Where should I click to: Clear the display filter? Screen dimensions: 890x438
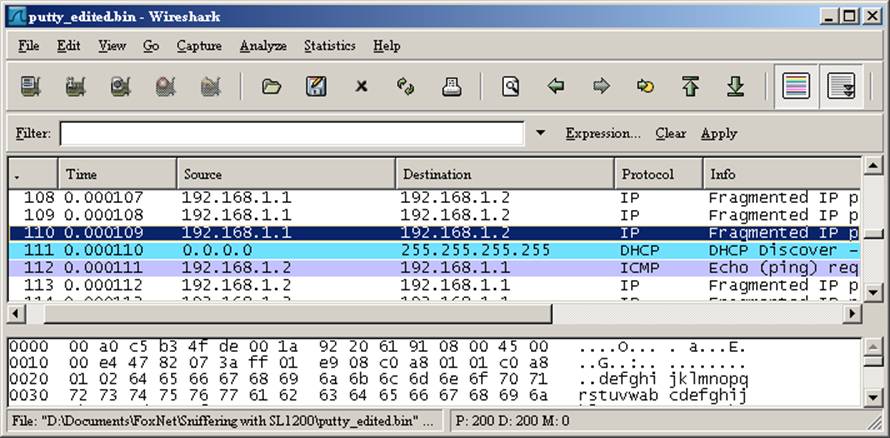[x=670, y=134]
